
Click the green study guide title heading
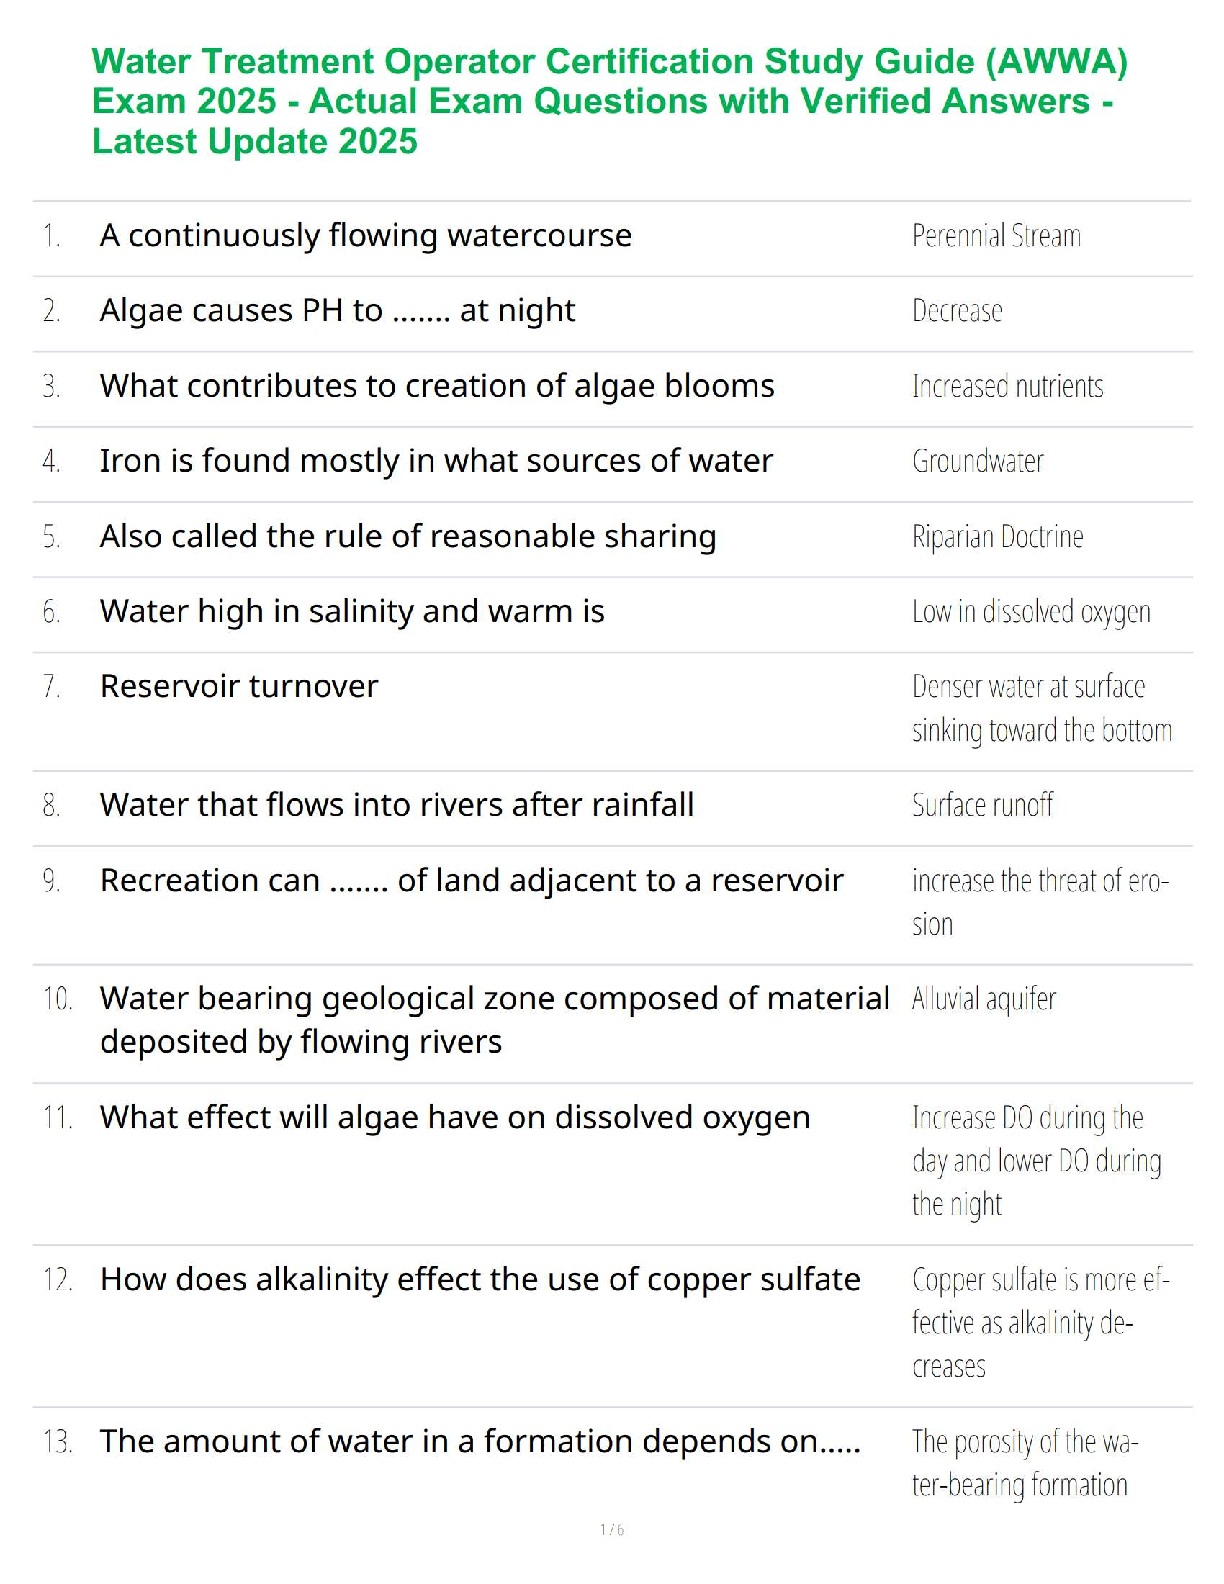[609, 101]
